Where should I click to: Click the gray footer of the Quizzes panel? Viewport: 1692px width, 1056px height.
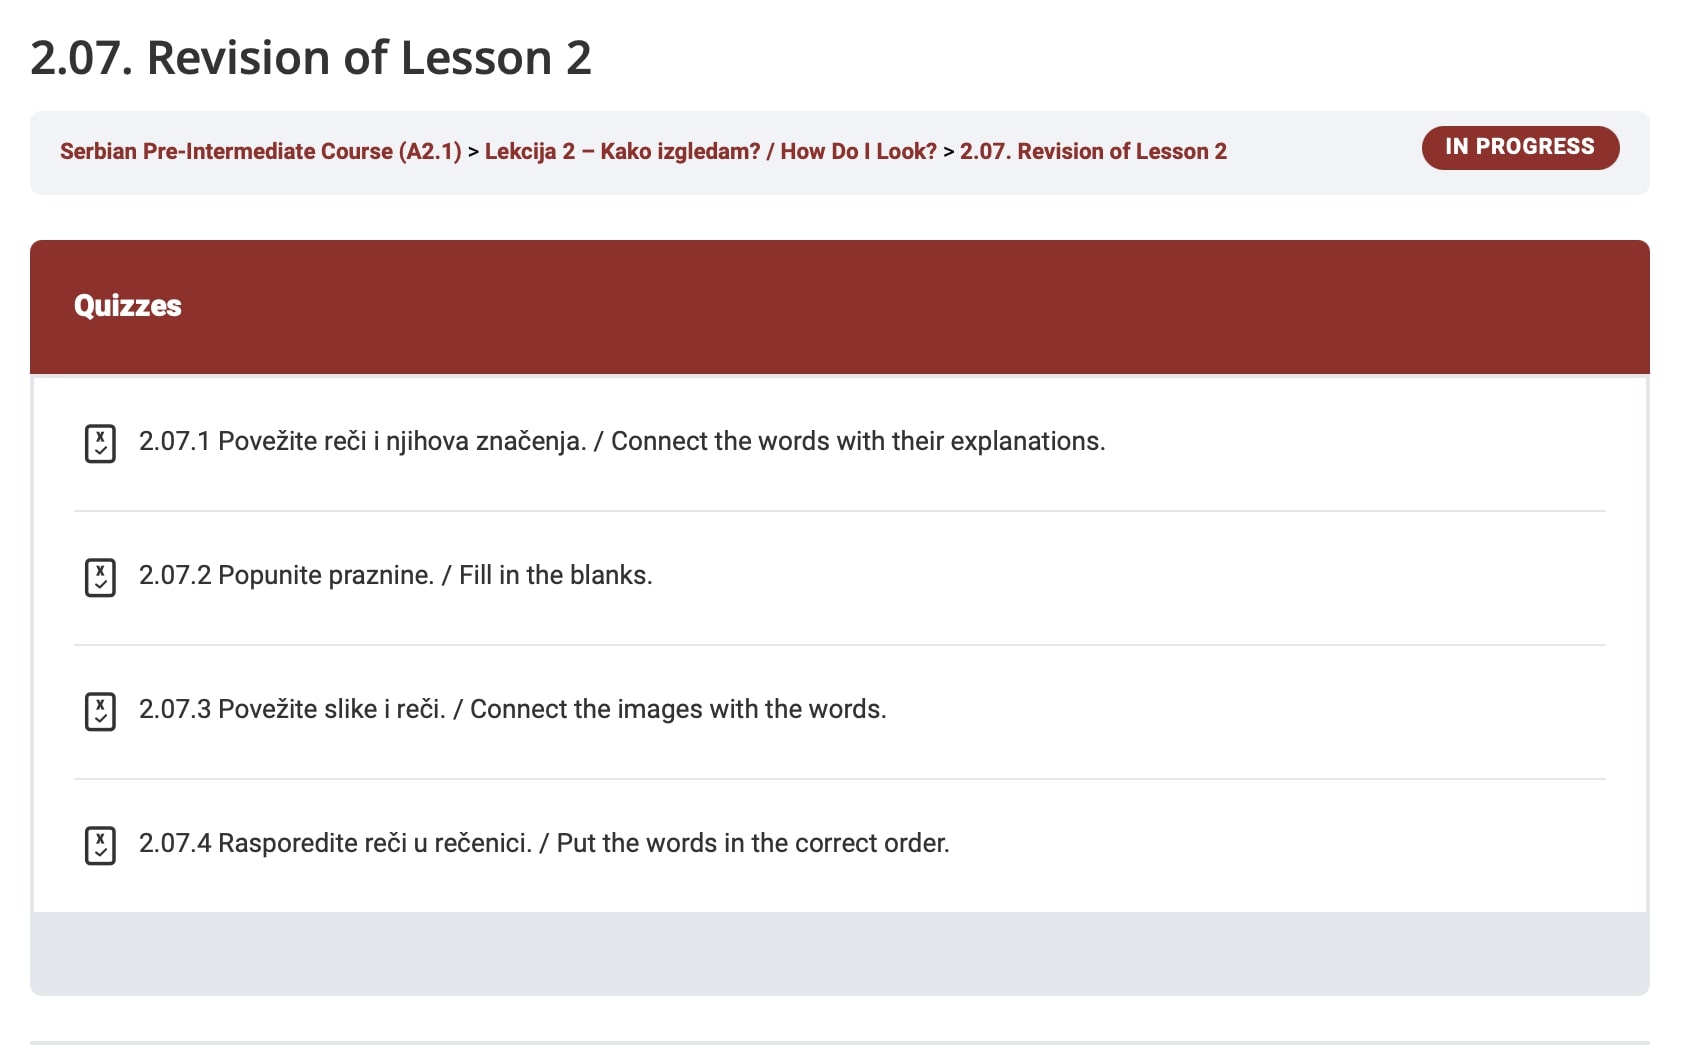tap(840, 953)
